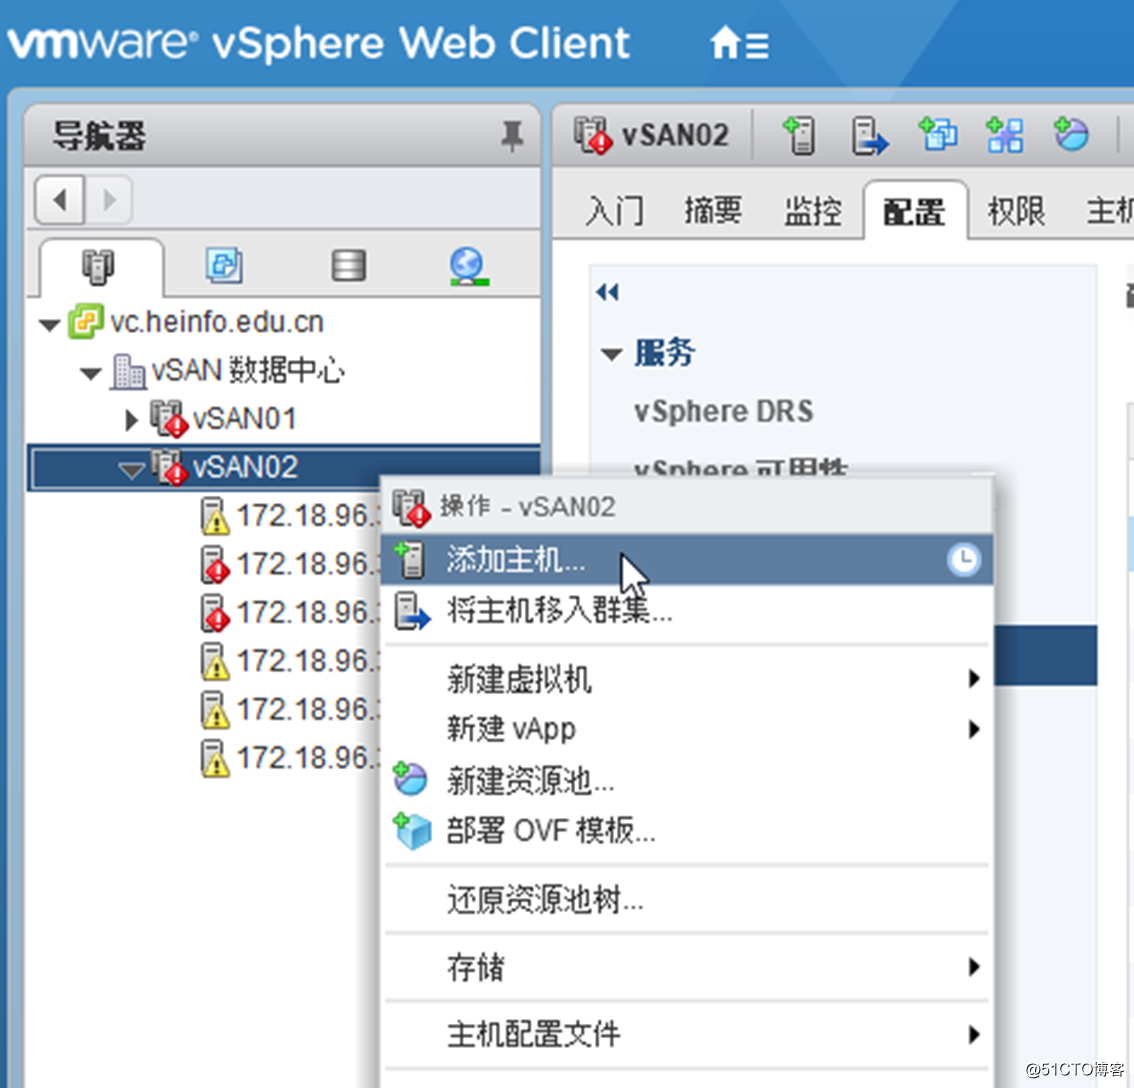Viewport: 1134px width, 1088px height.
Task: Click resource pool icon in context menu
Action: (410, 779)
